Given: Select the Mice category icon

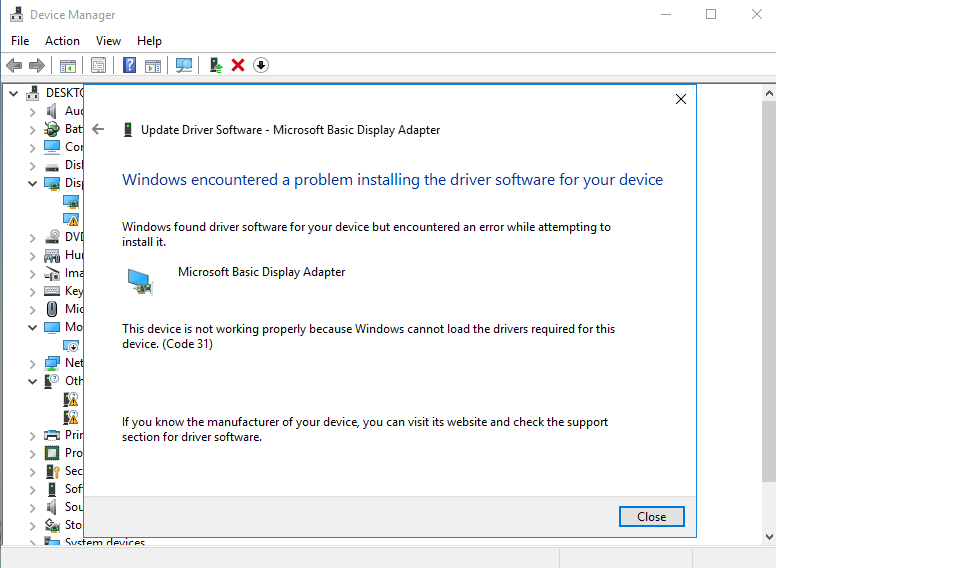Looking at the screenshot, I should (52, 309).
